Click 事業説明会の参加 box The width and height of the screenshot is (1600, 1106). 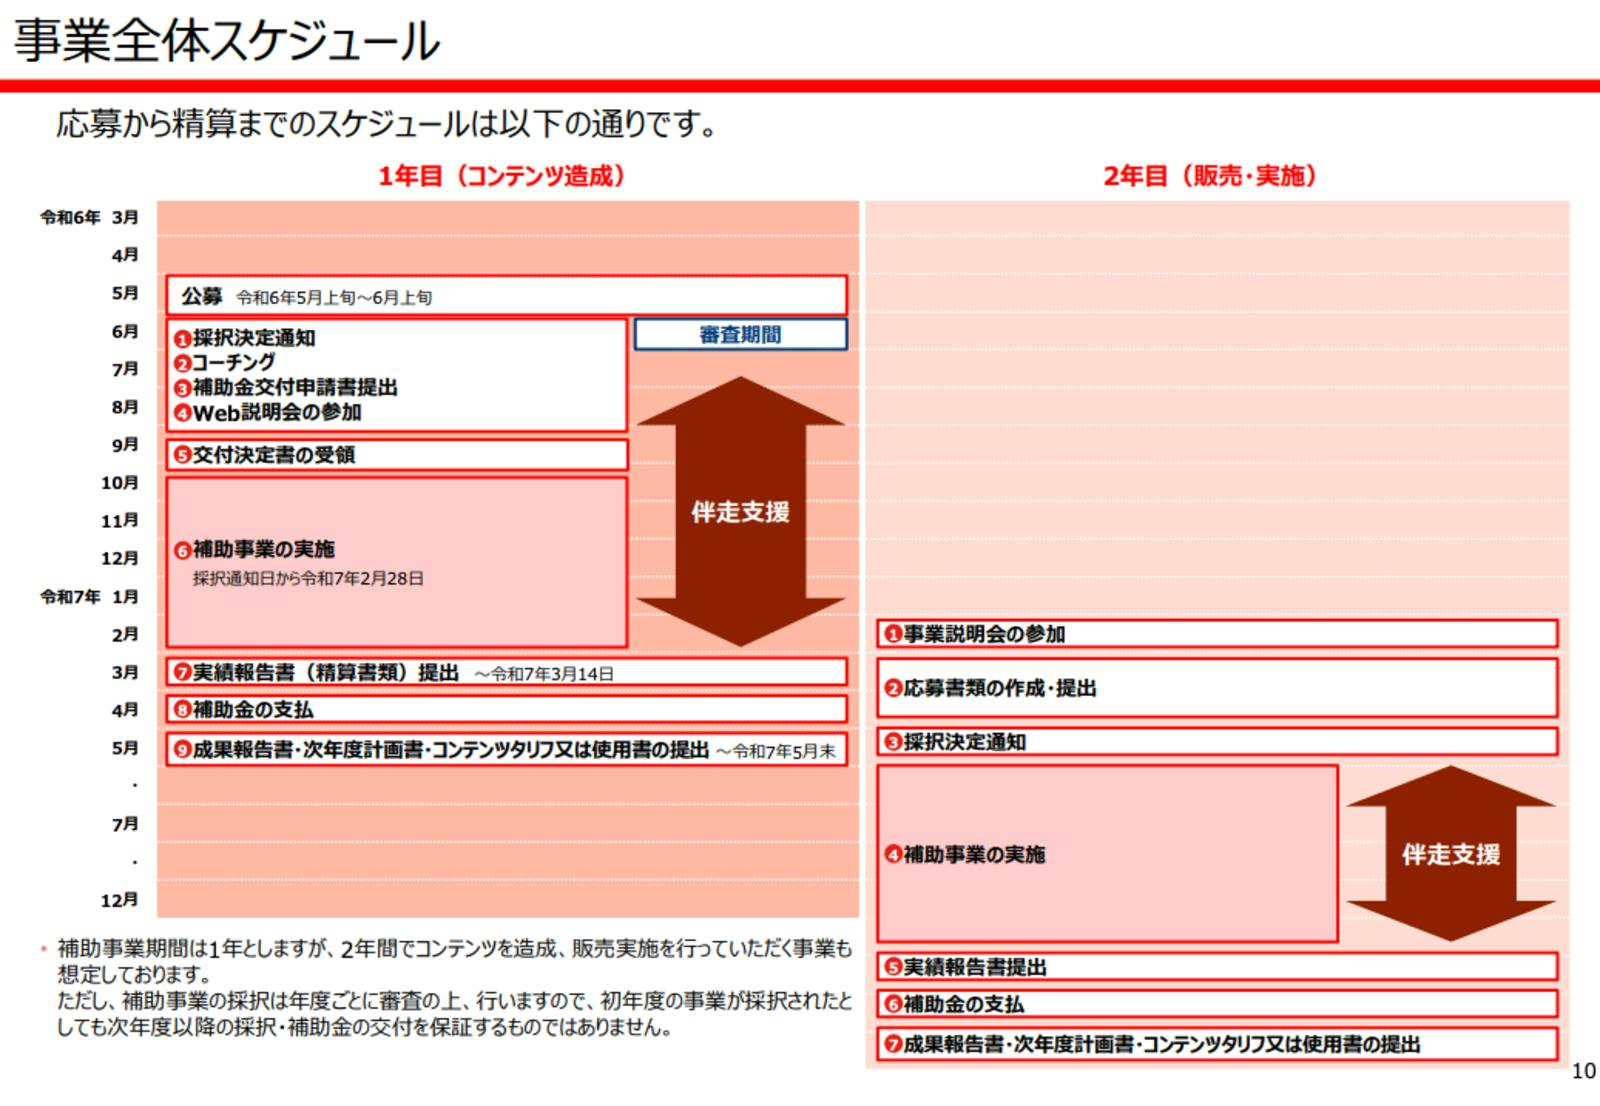click(1218, 634)
